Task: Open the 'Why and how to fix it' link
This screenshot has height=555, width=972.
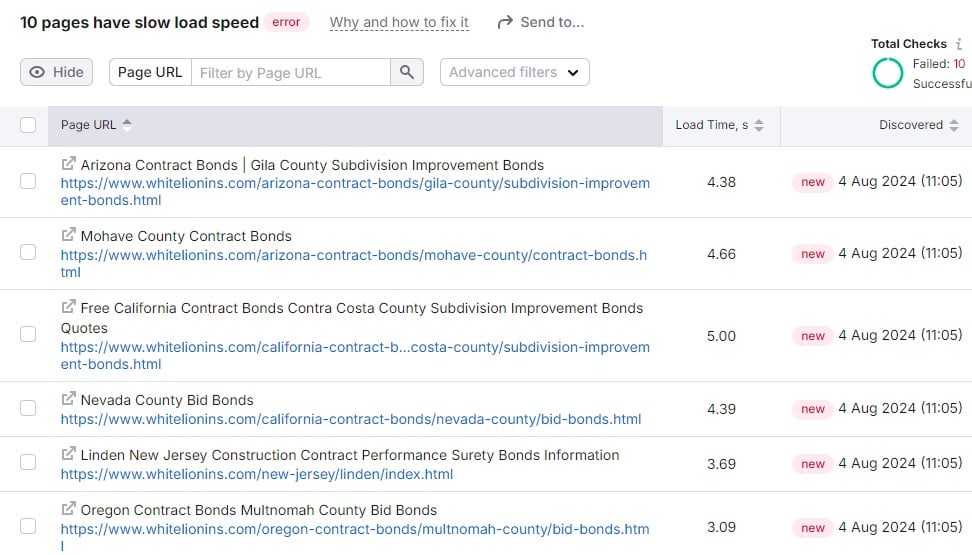Action: (x=399, y=22)
